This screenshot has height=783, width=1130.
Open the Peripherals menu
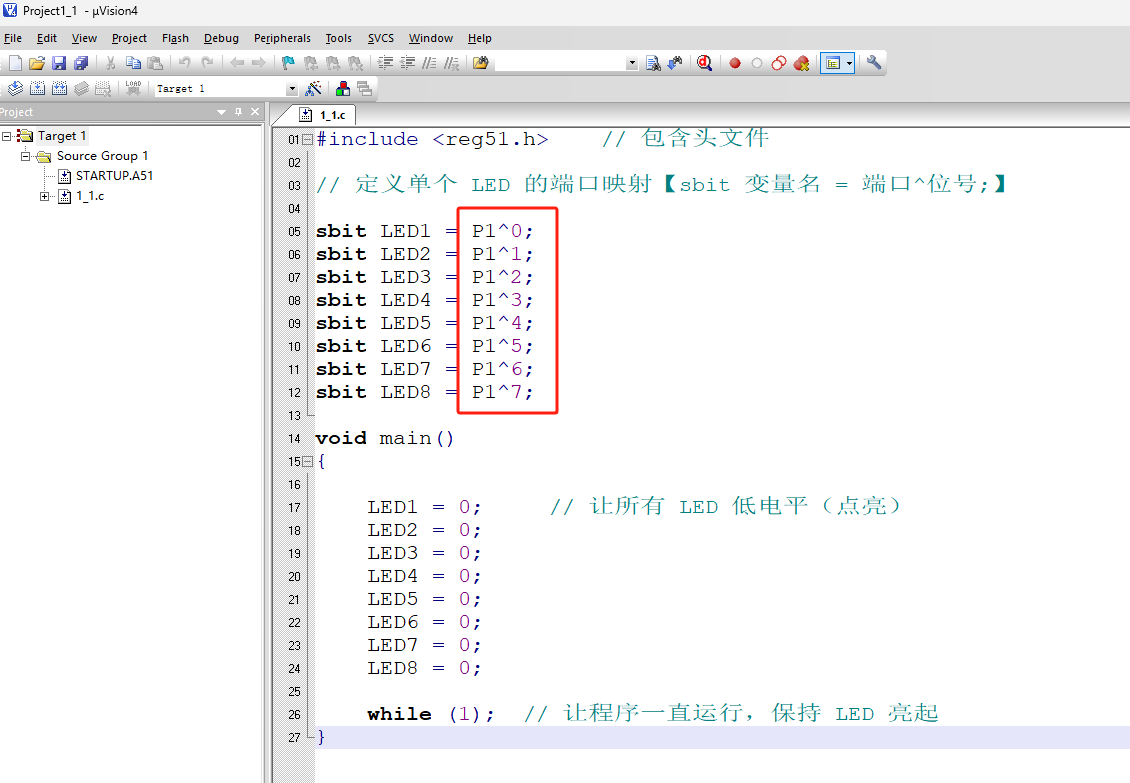coord(282,38)
